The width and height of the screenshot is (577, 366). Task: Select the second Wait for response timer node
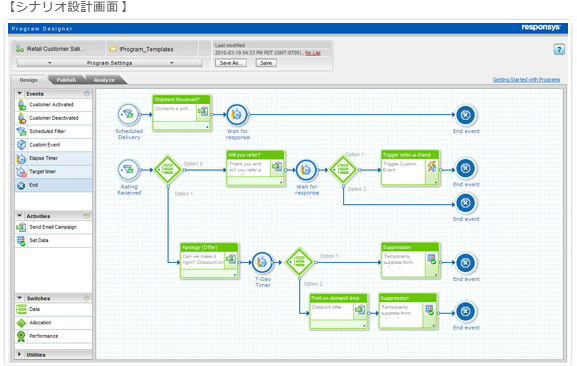(x=306, y=170)
